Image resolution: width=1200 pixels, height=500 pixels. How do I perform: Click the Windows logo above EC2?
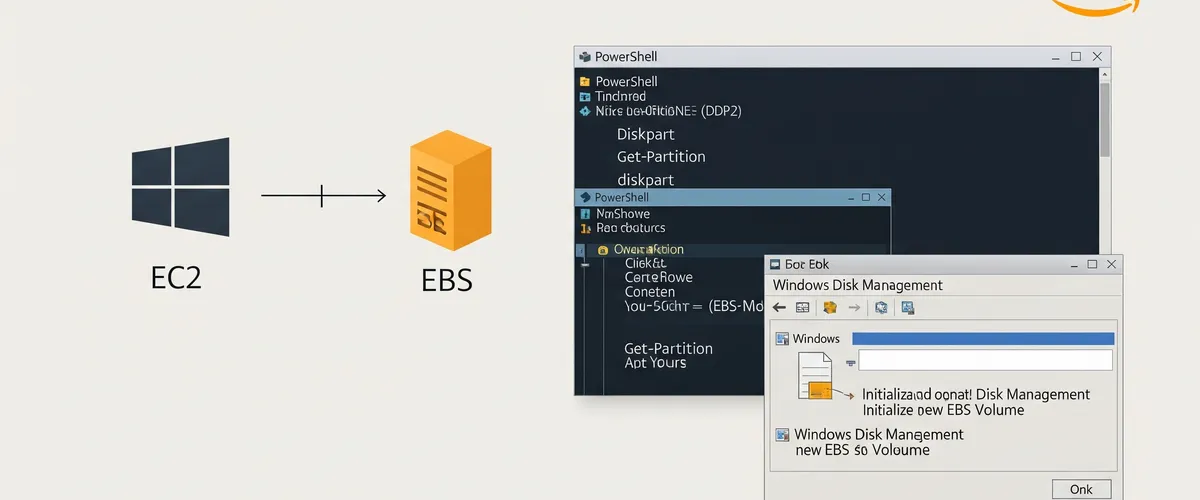[180, 187]
